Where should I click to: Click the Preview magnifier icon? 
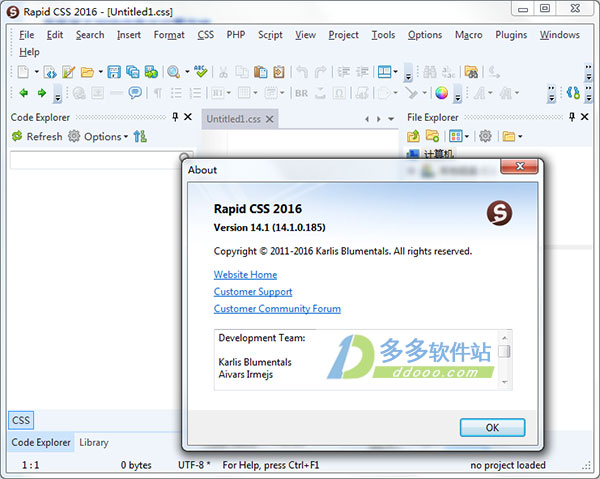[174, 72]
